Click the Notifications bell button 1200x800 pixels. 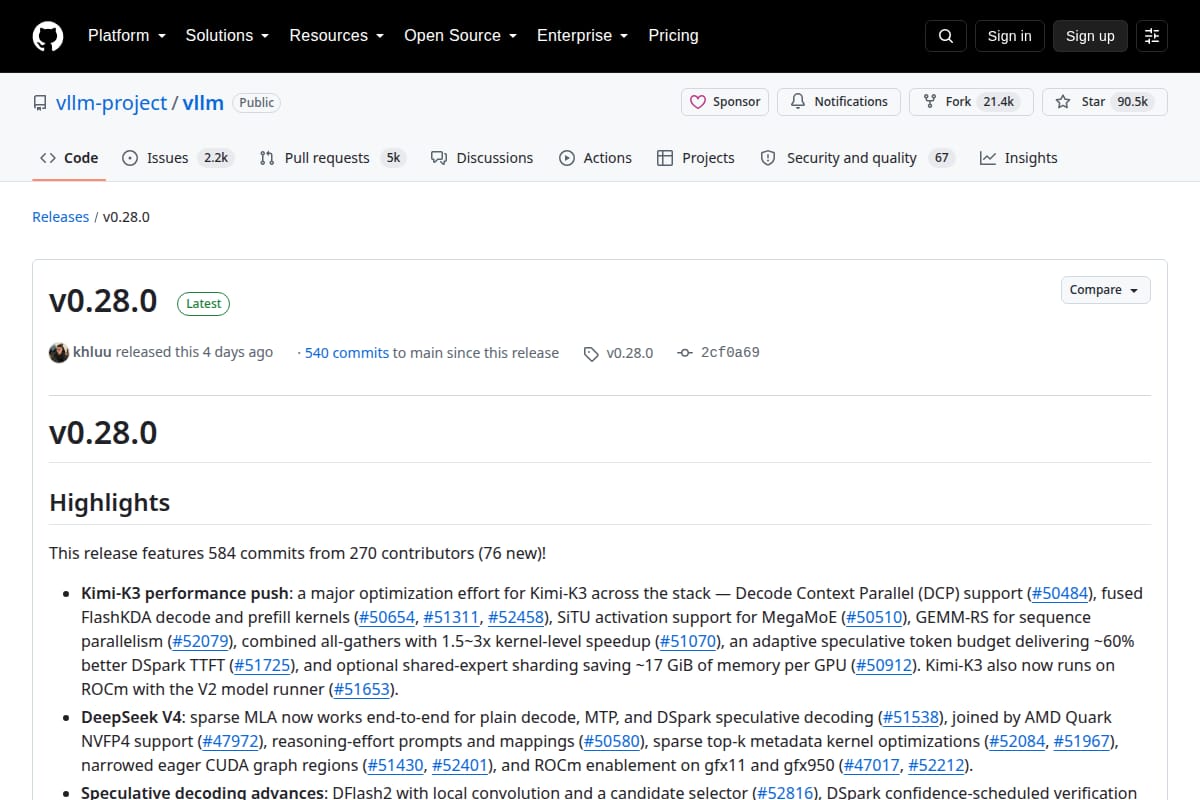(x=839, y=102)
